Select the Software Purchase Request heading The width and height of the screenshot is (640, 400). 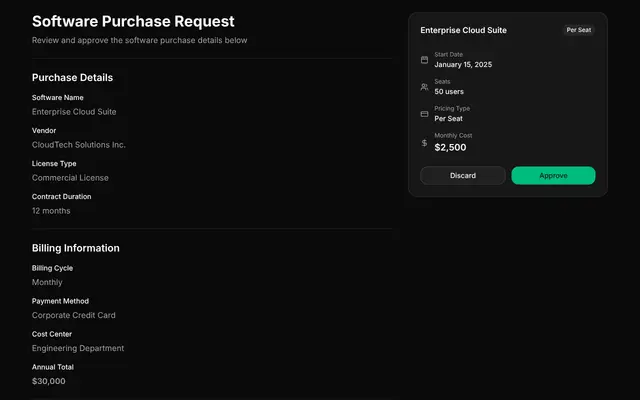tap(133, 21)
